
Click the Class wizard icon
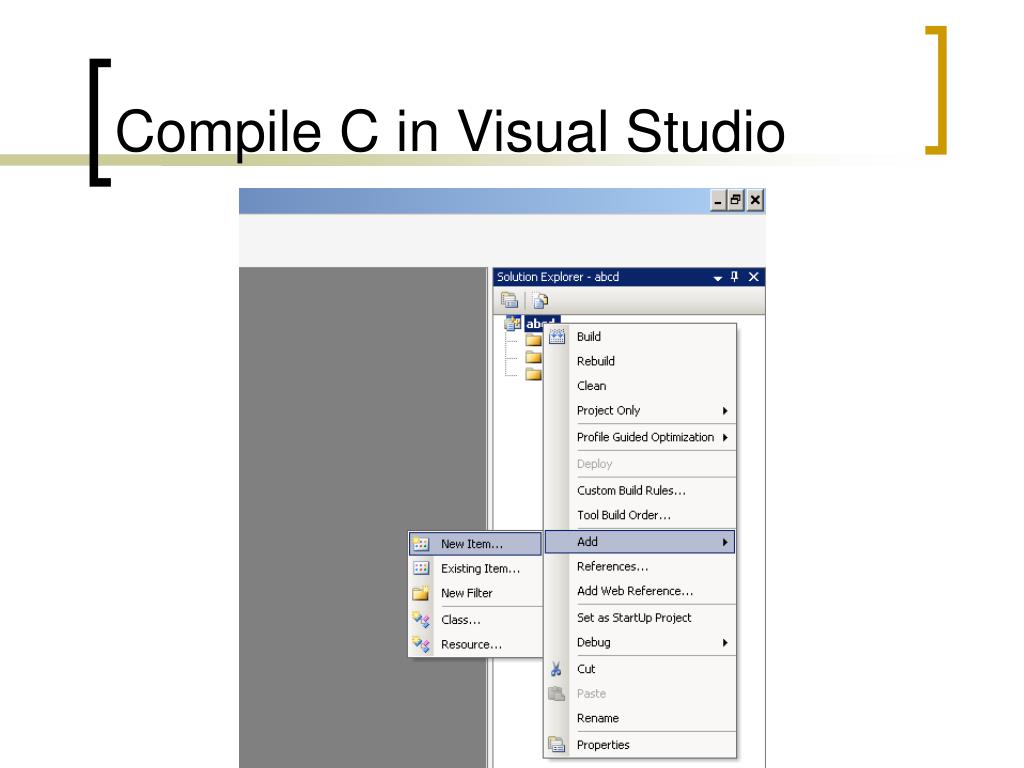click(x=421, y=620)
